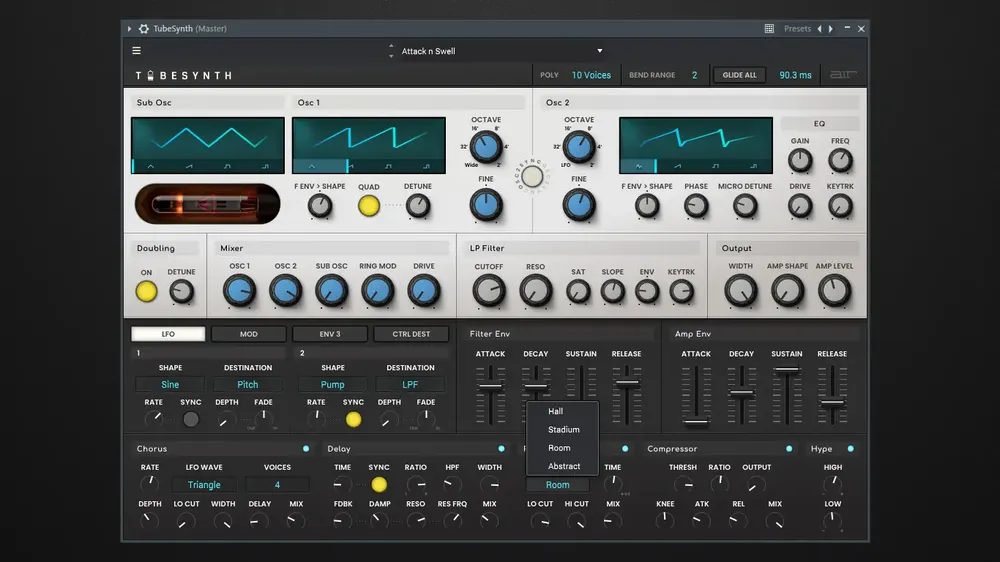Open the hamburger menu icon

136,50
